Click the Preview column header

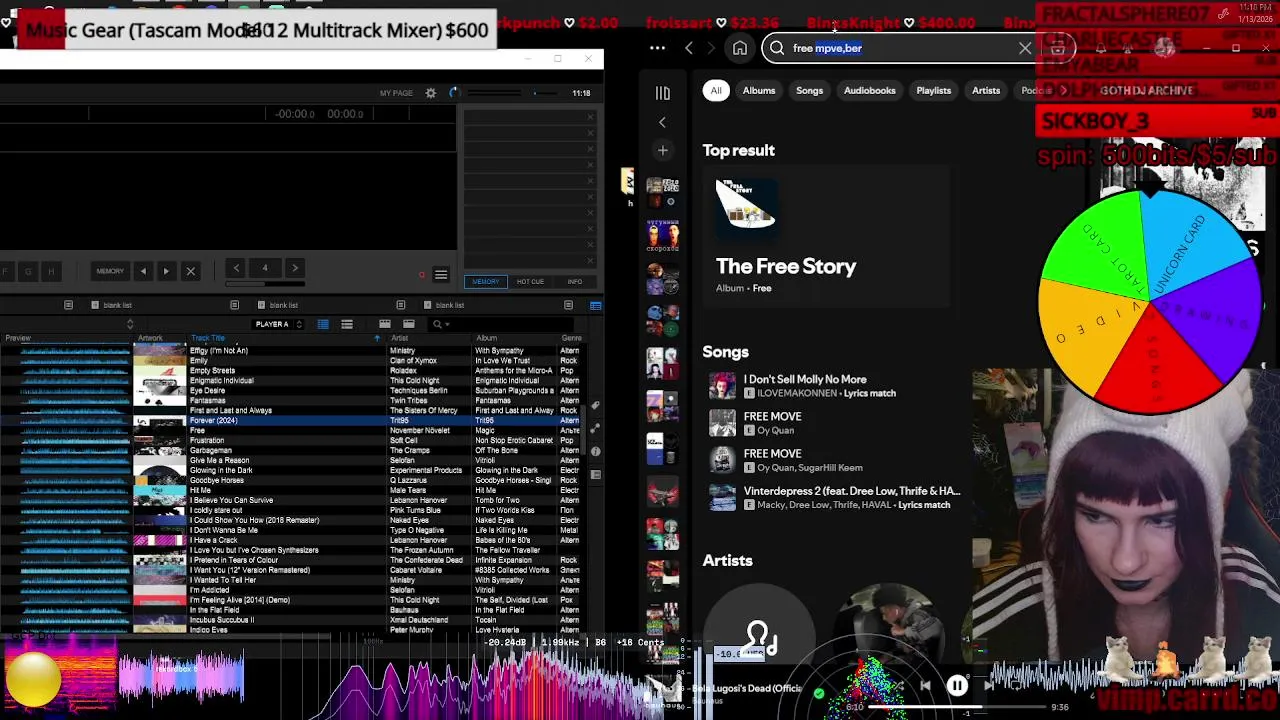(x=18, y=338)
